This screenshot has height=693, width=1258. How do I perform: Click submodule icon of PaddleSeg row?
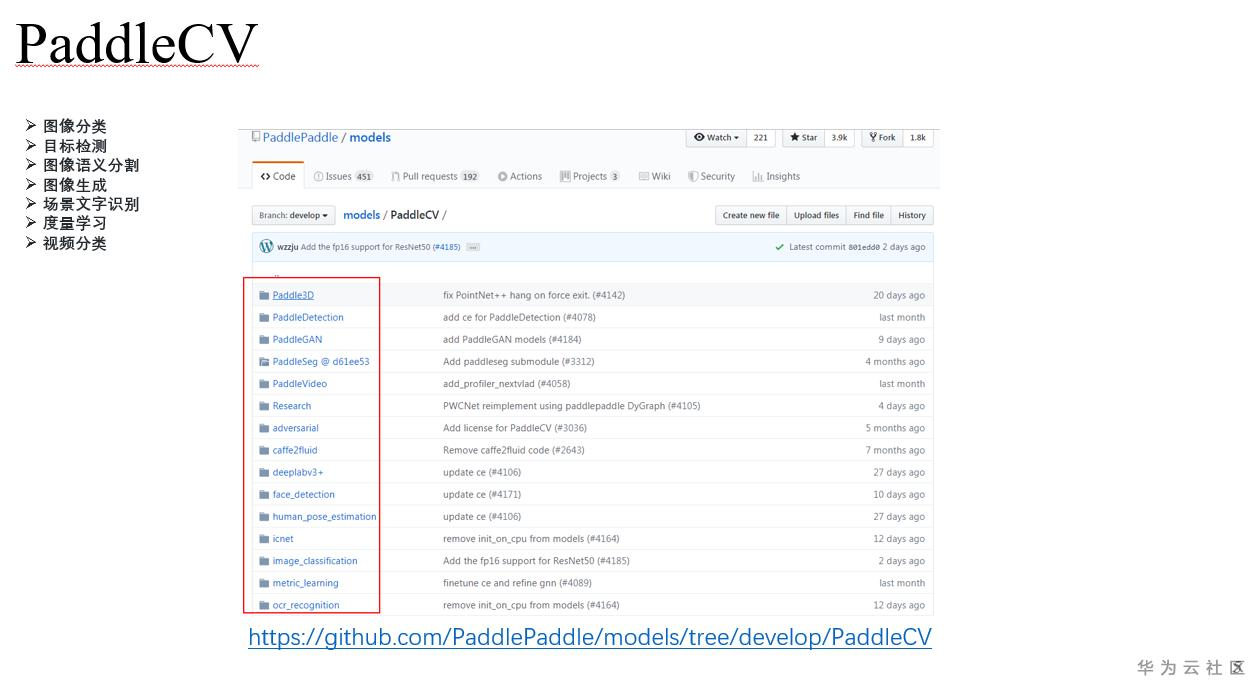click(x=264, y=362)
